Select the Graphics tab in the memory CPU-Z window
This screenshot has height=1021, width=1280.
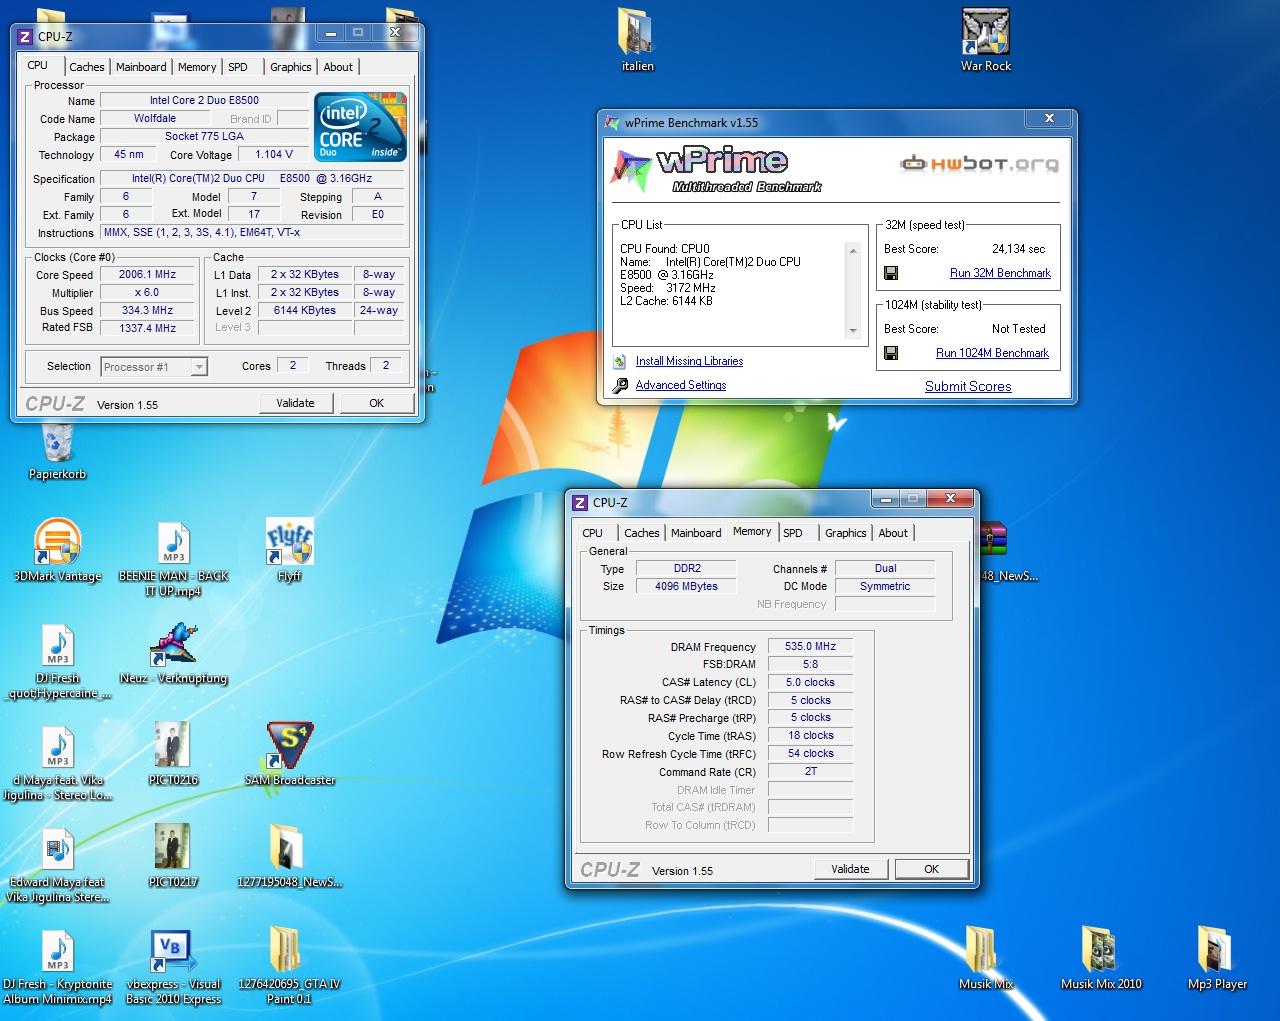846,533
